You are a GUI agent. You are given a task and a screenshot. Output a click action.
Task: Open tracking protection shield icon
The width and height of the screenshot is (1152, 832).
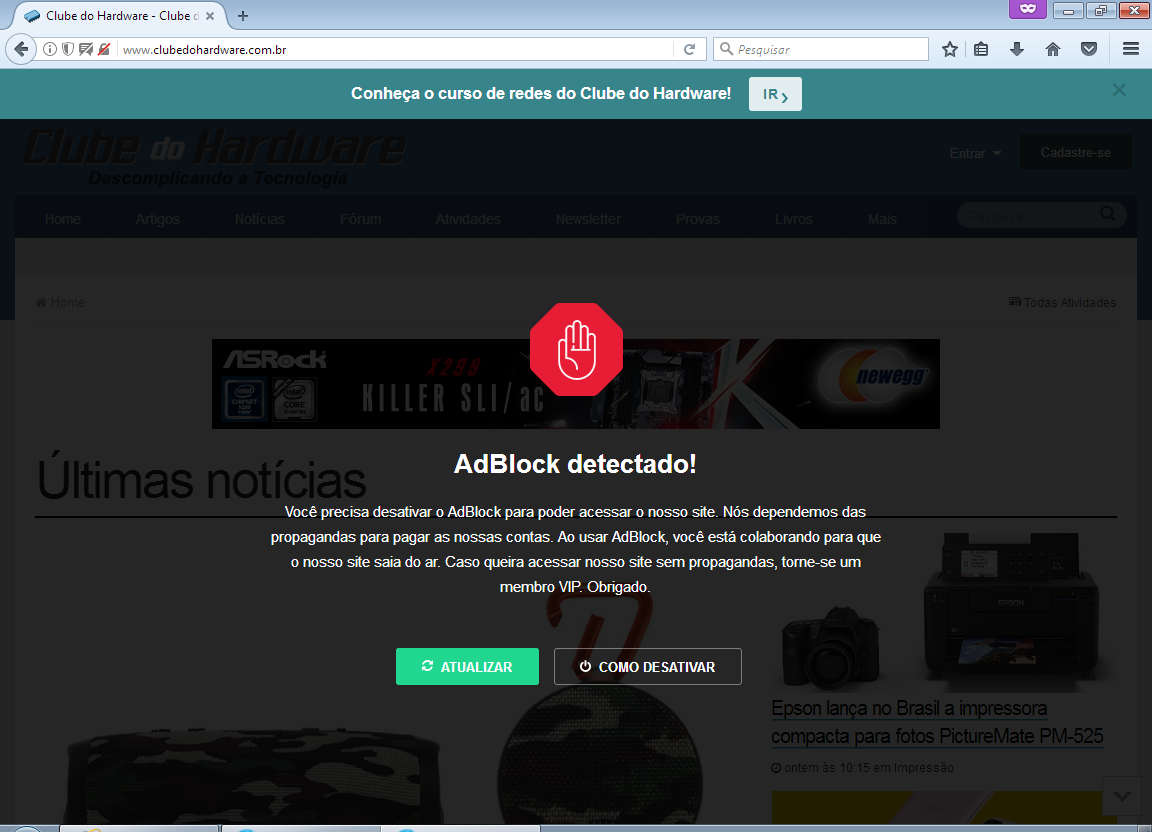[x=68, y=49]
